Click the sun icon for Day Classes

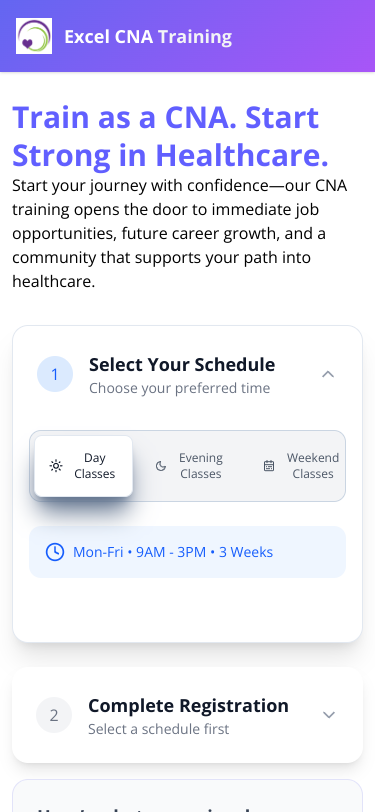tap(55, 466)
